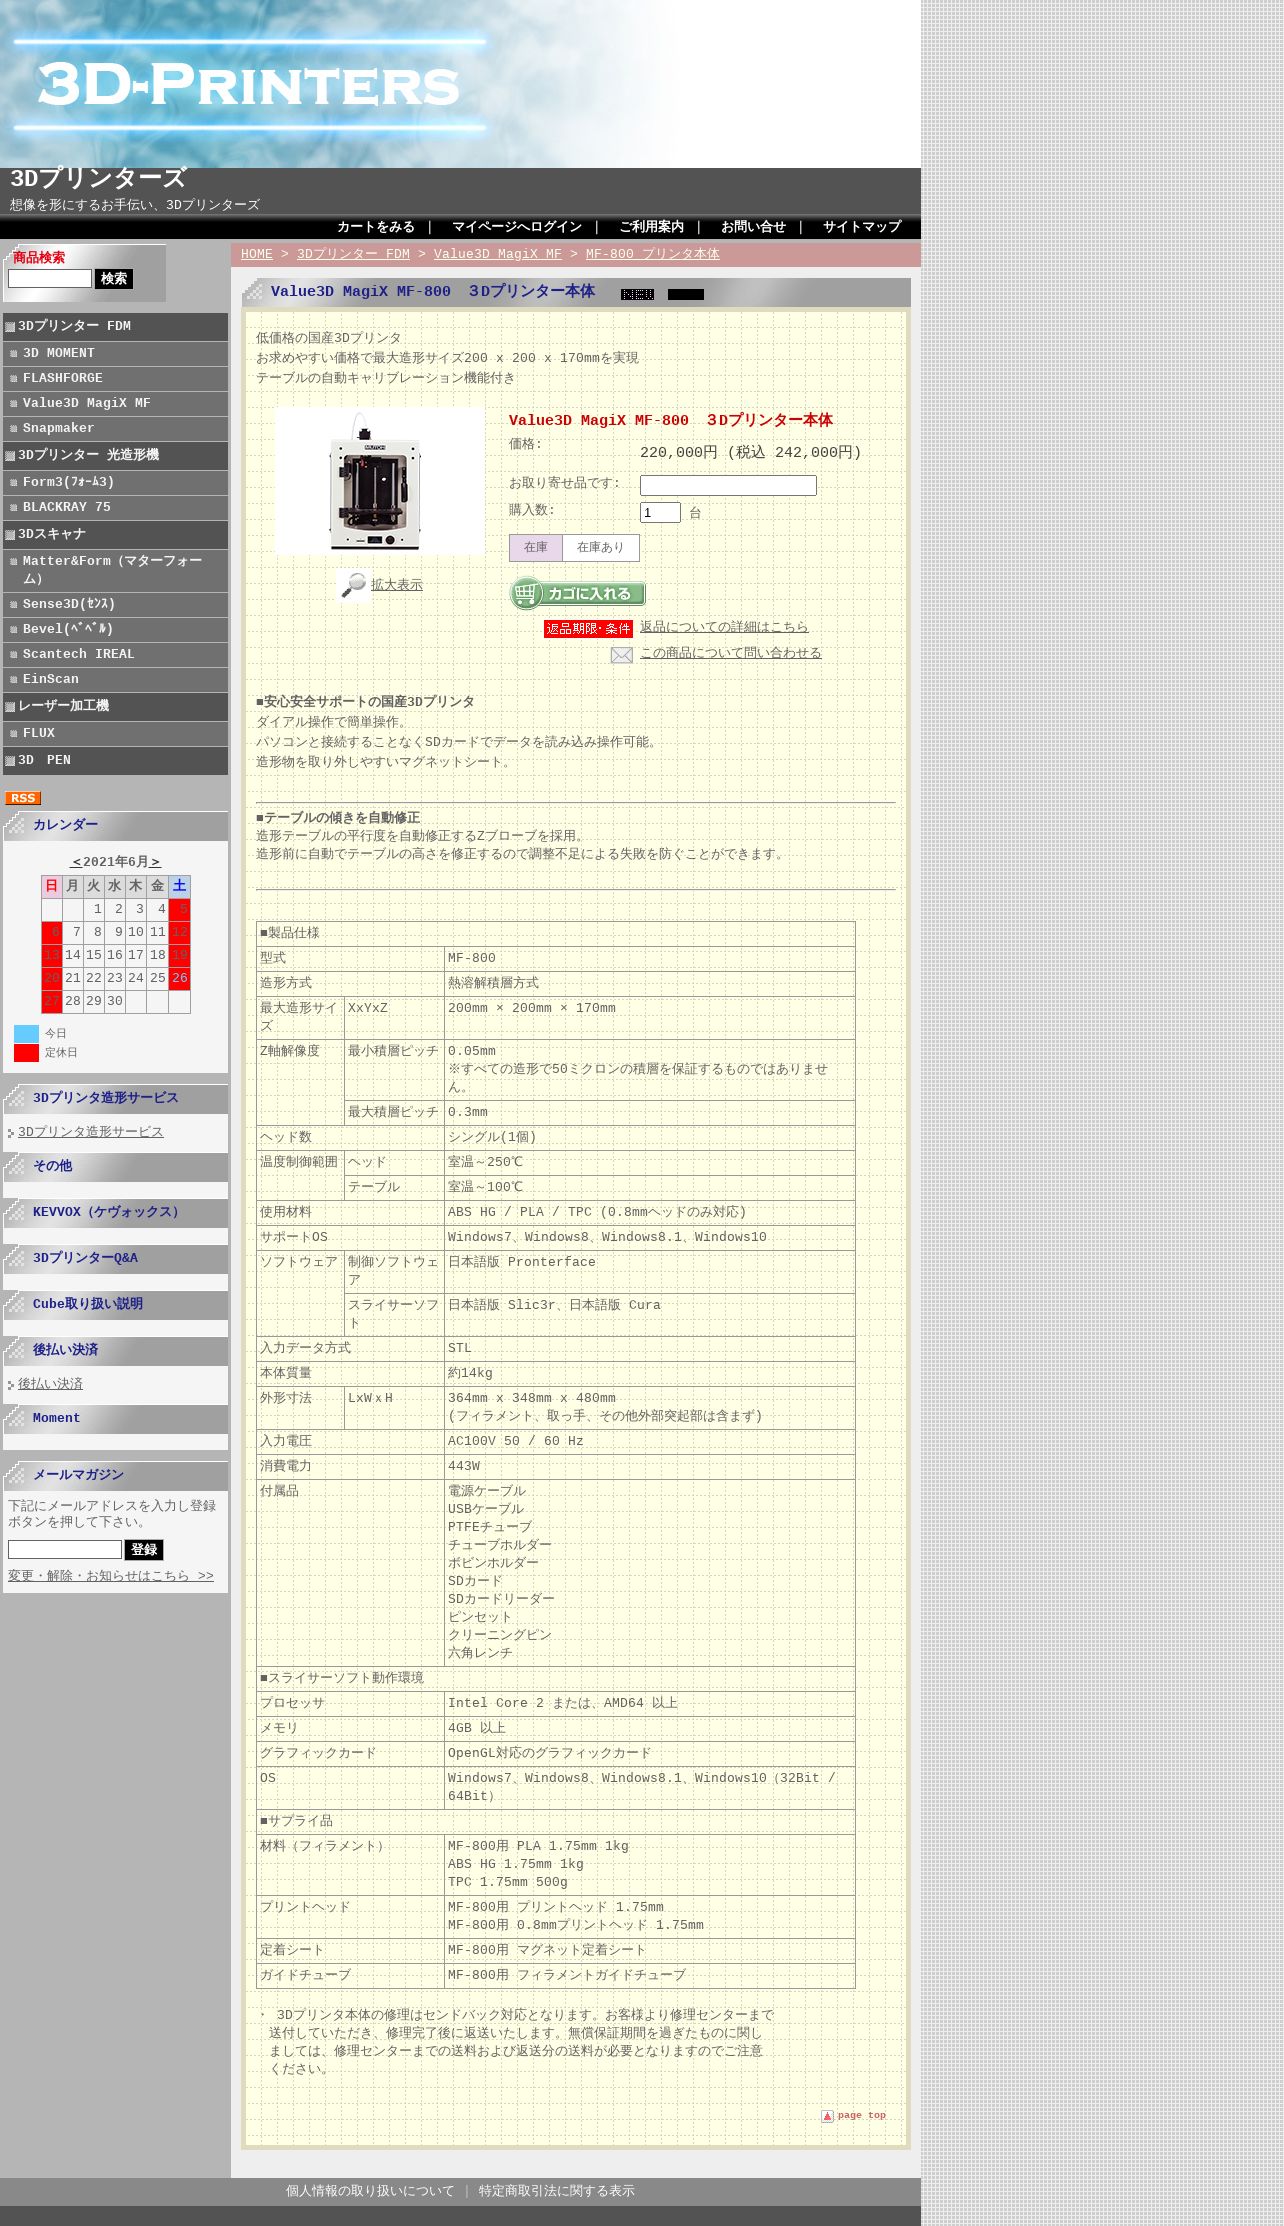Viewport: 1284px width, 2226px height.
Task: Click the Value3D MagiX MF breadcrumb link
Action: 498,254
